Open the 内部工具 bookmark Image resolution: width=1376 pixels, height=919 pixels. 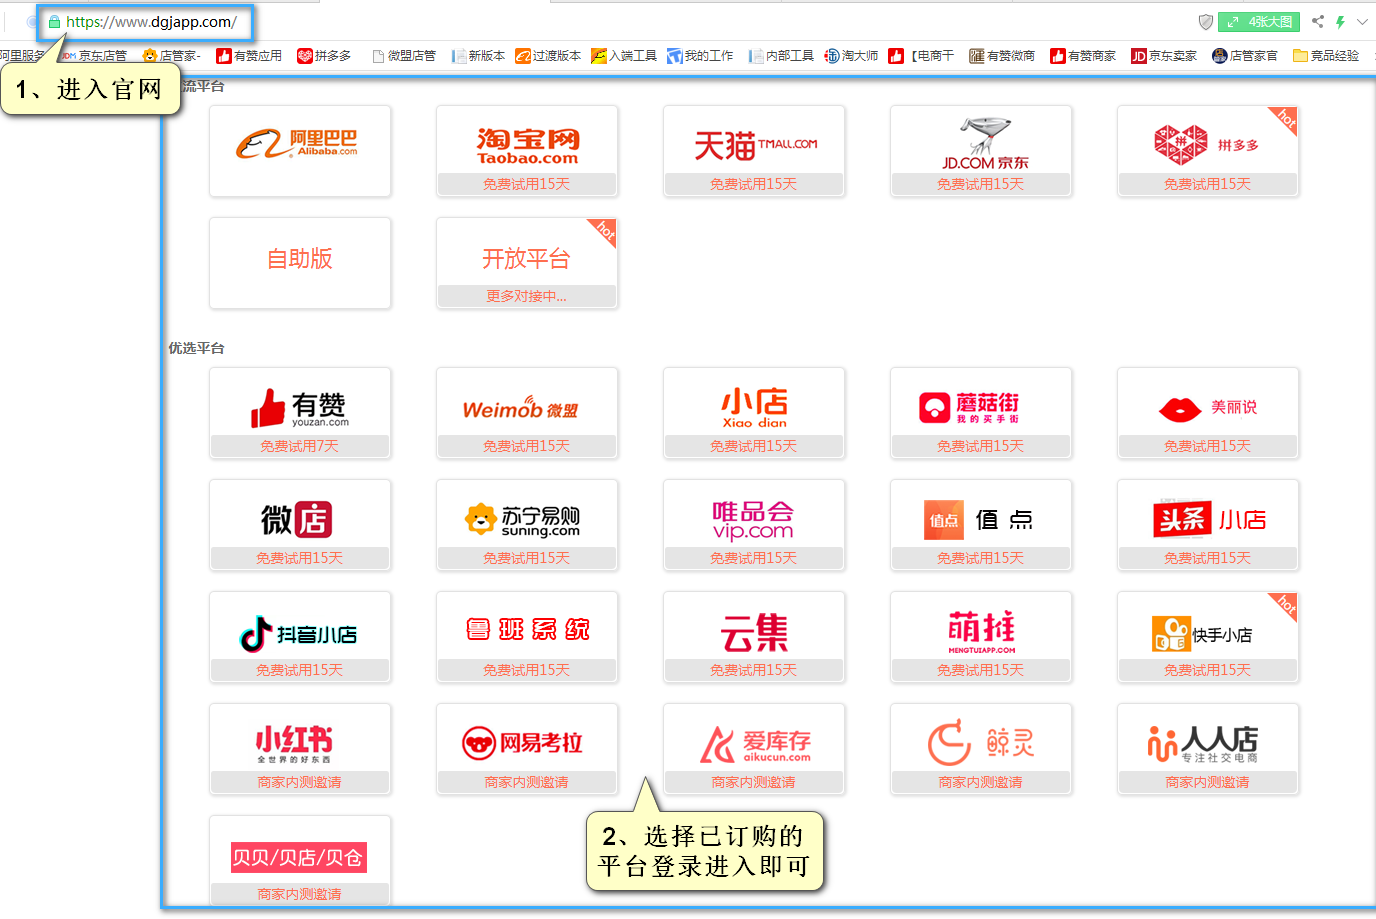(781, 56)
